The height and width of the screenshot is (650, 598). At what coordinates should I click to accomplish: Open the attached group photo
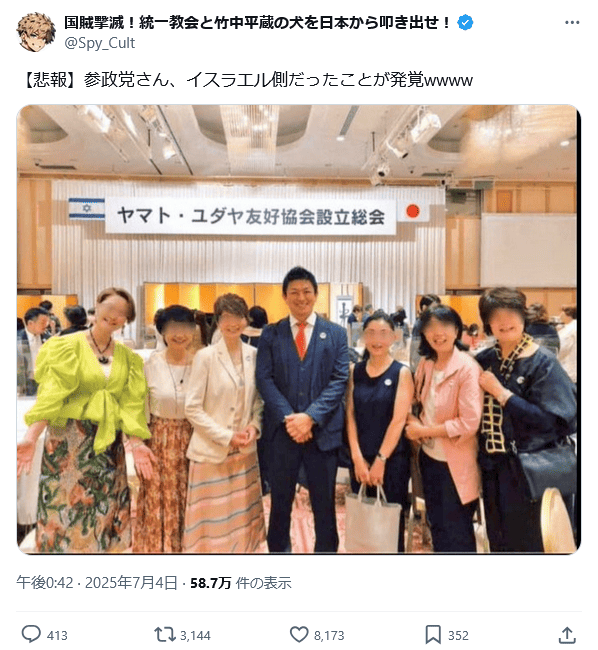[x=298, y=329]
